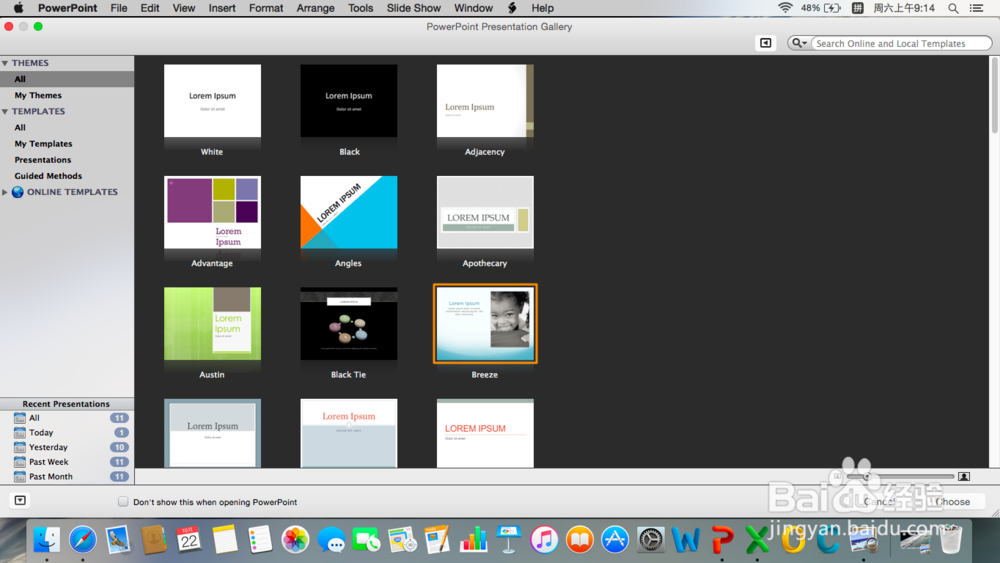Open the View menu
The image size is (1000, 563).
pos(184,8)
